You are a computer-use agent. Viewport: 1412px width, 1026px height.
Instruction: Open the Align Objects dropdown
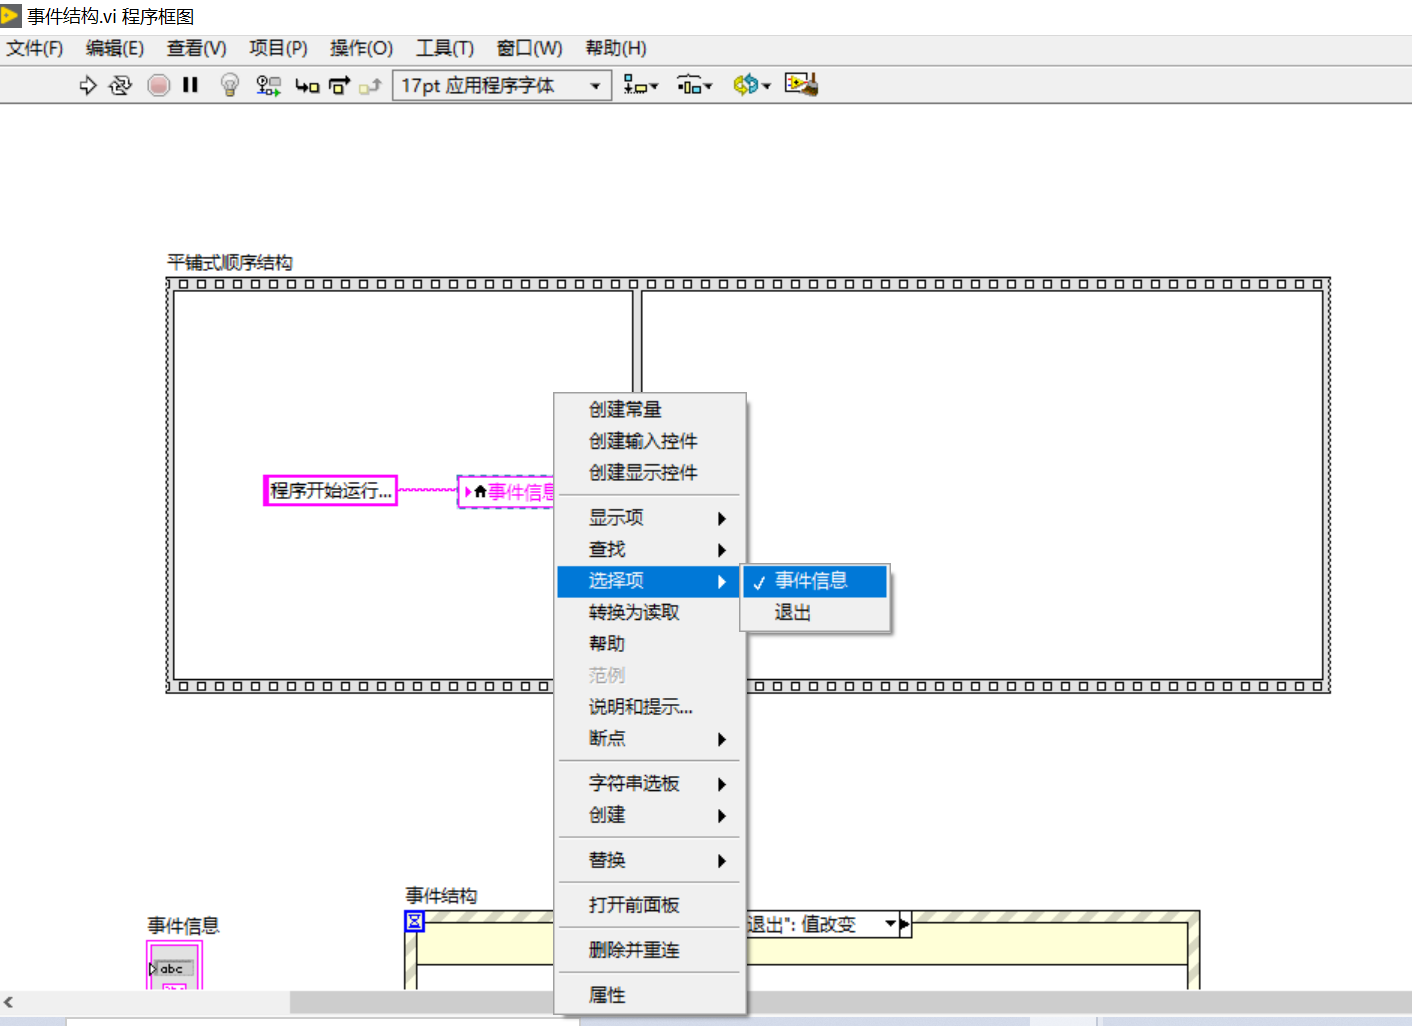[x=641, y=86]
